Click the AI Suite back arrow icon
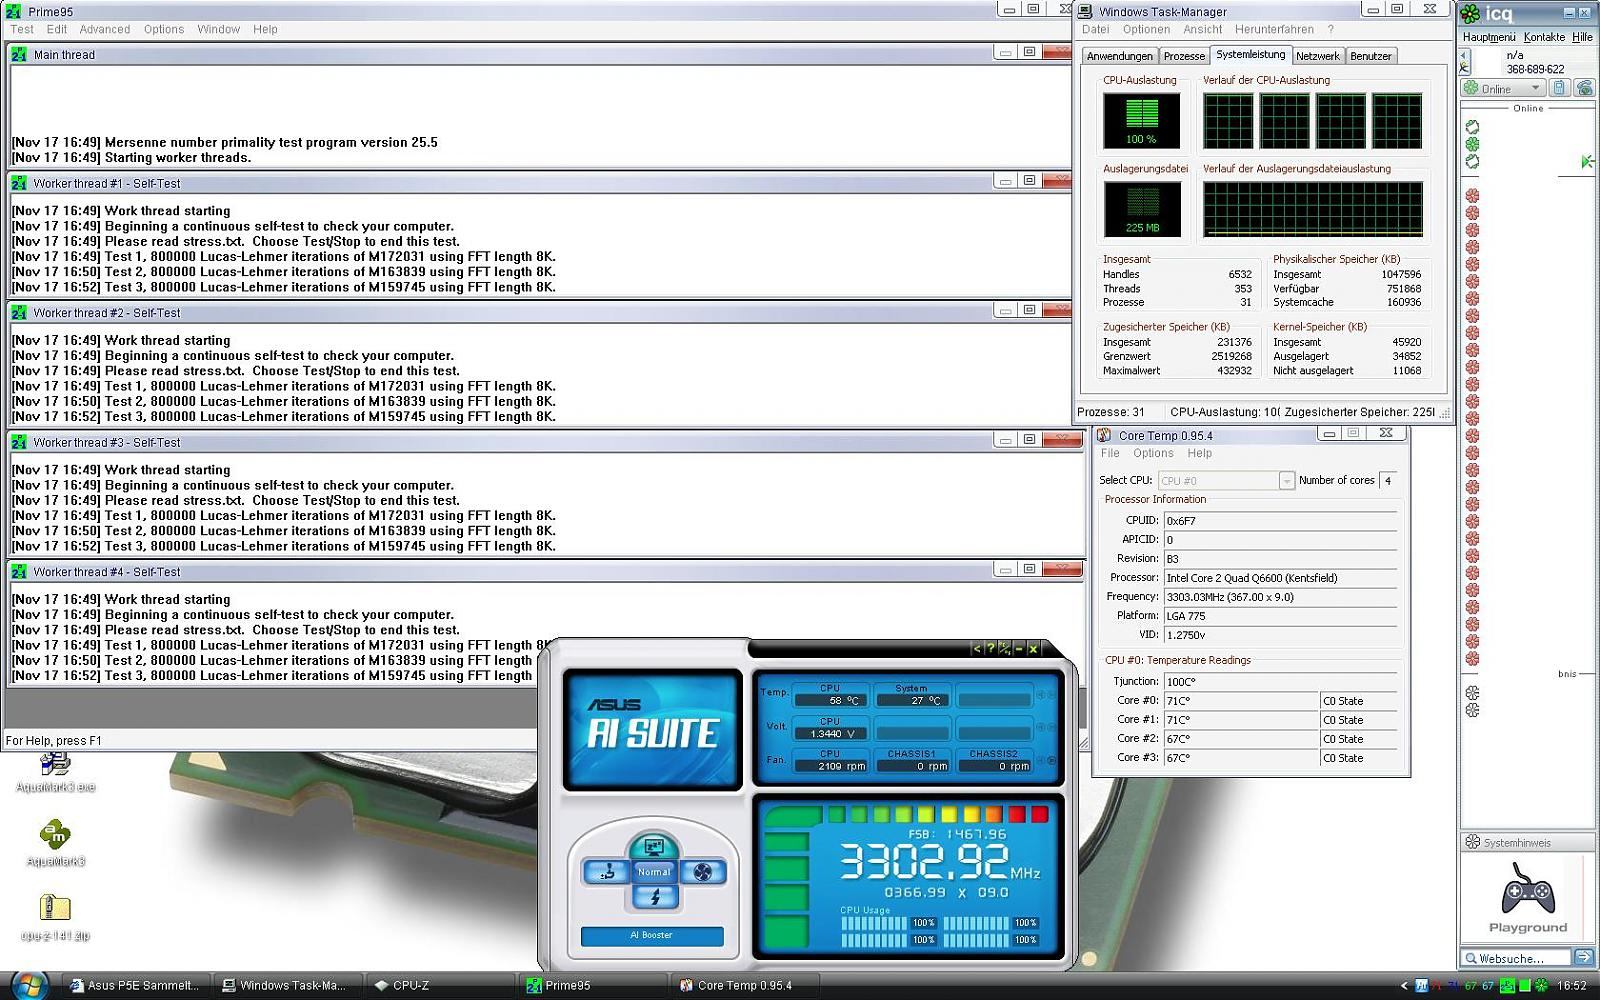This screenshot has height=1000, width=1600. (x=977, y=649)
